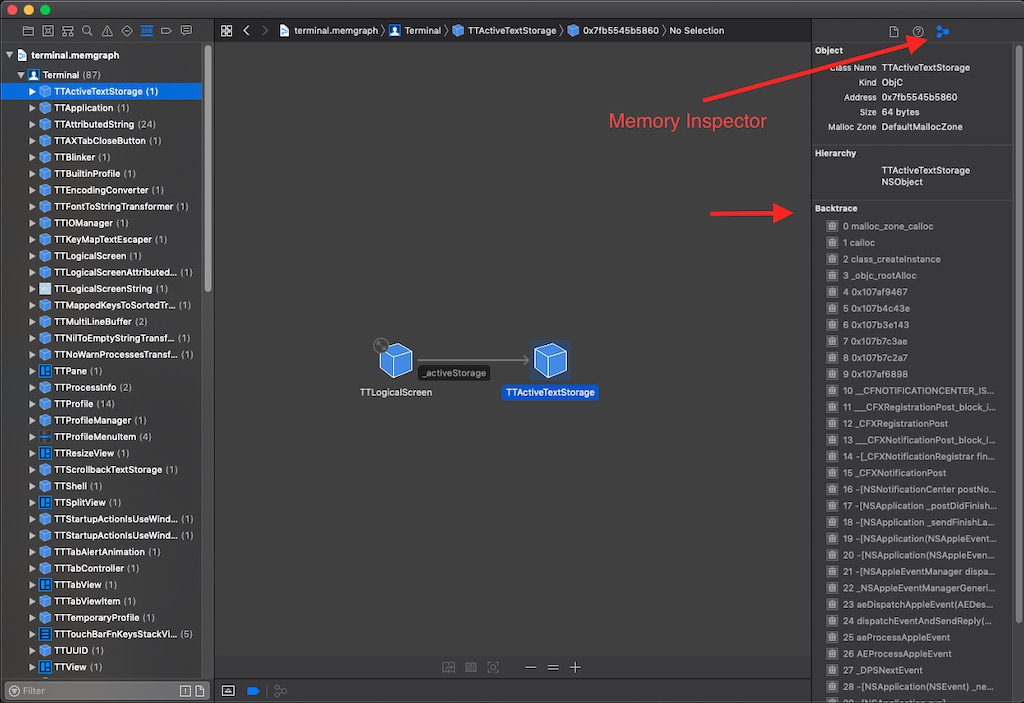The width and height of the screenshot is (1024, 703).
Task: Open the Find navigator magnifier icon
Action: tap(85, 31)
